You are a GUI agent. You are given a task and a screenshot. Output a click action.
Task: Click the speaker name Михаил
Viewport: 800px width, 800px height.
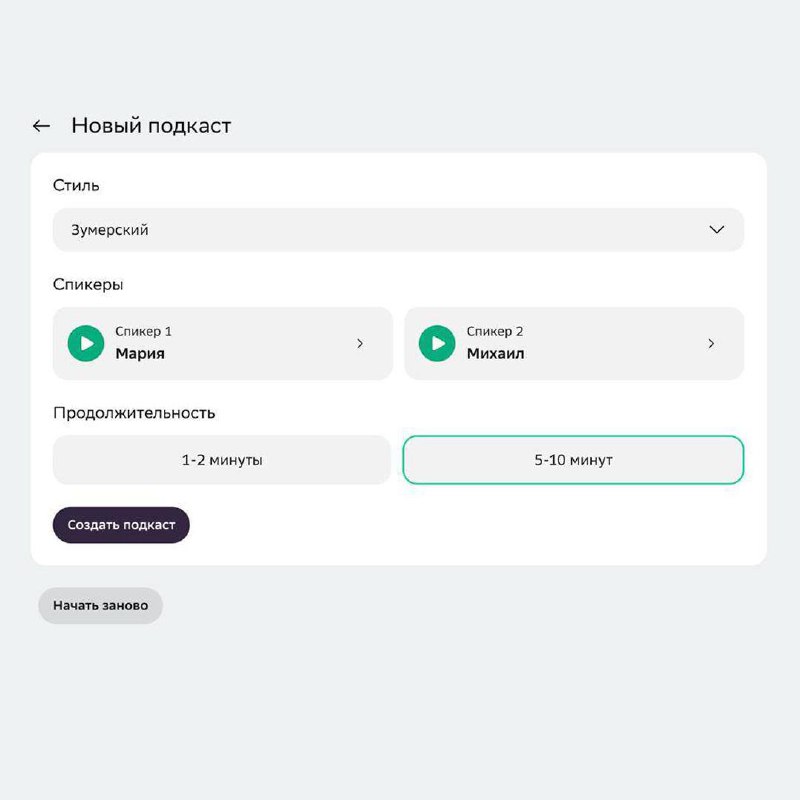click(x=495, y=353)
